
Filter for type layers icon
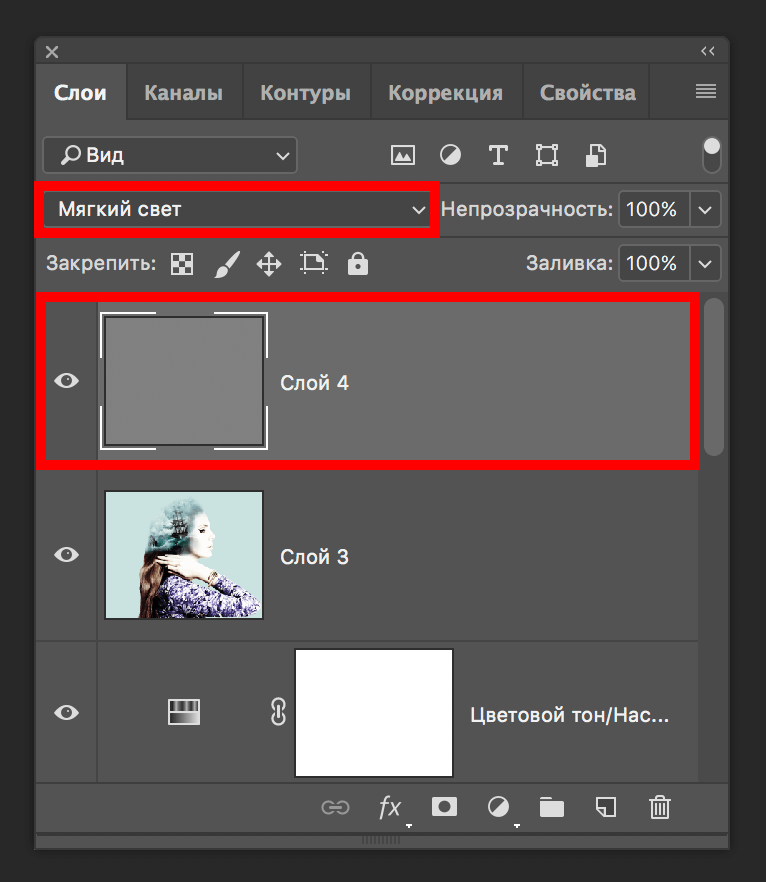point(498,155)
